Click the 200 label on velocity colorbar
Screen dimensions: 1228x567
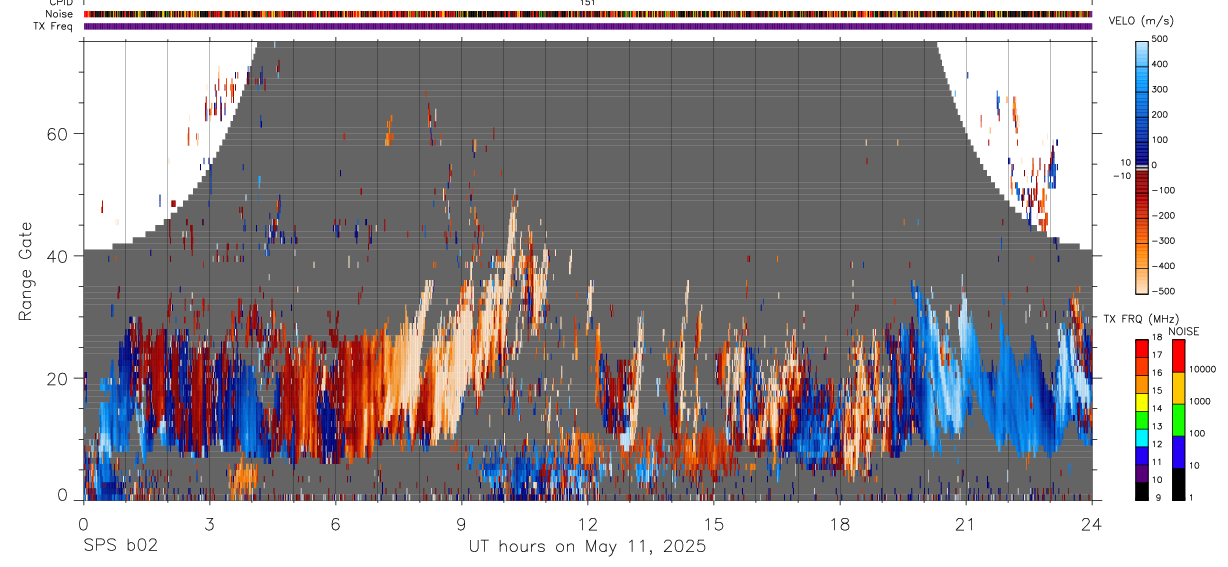pos(1161,114)
